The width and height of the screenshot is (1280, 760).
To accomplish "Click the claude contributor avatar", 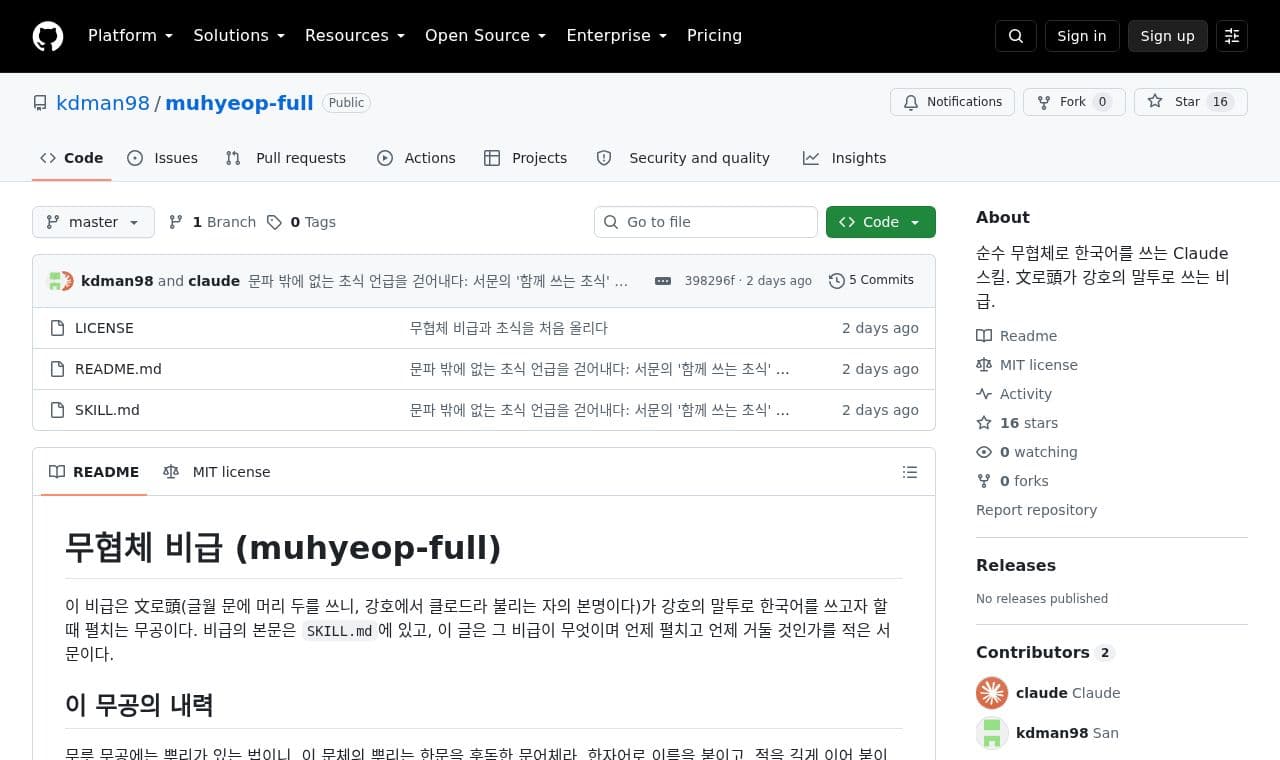I will pyautogui.click(x=992, y=693).
